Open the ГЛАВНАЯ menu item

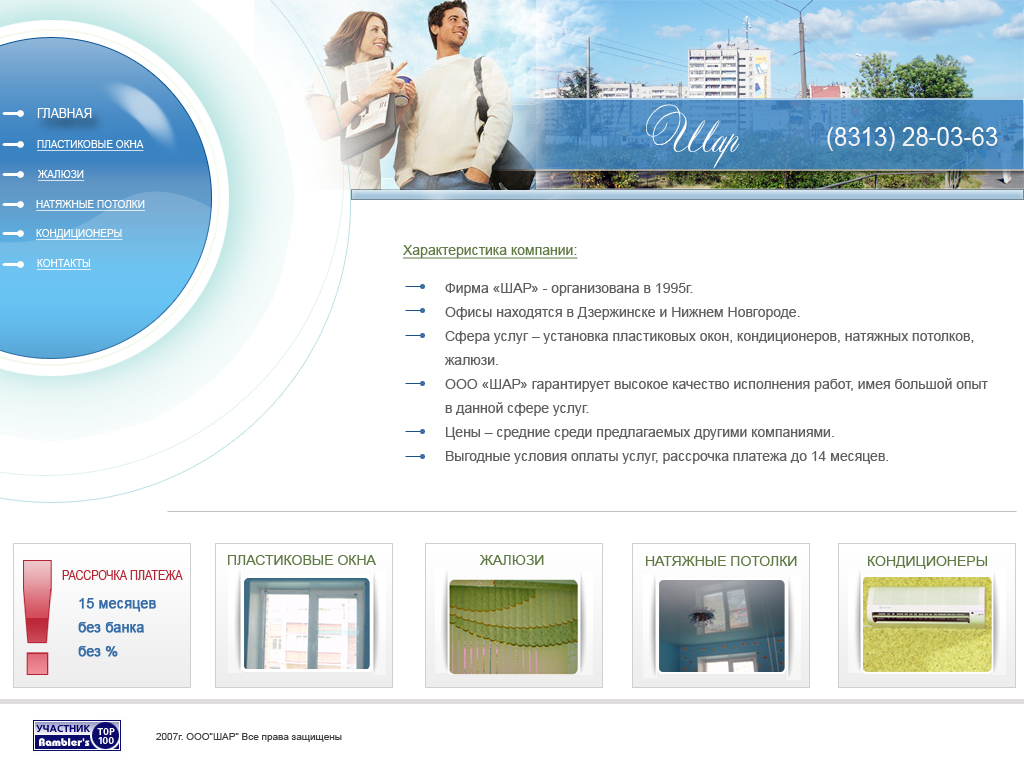point(64,114)
